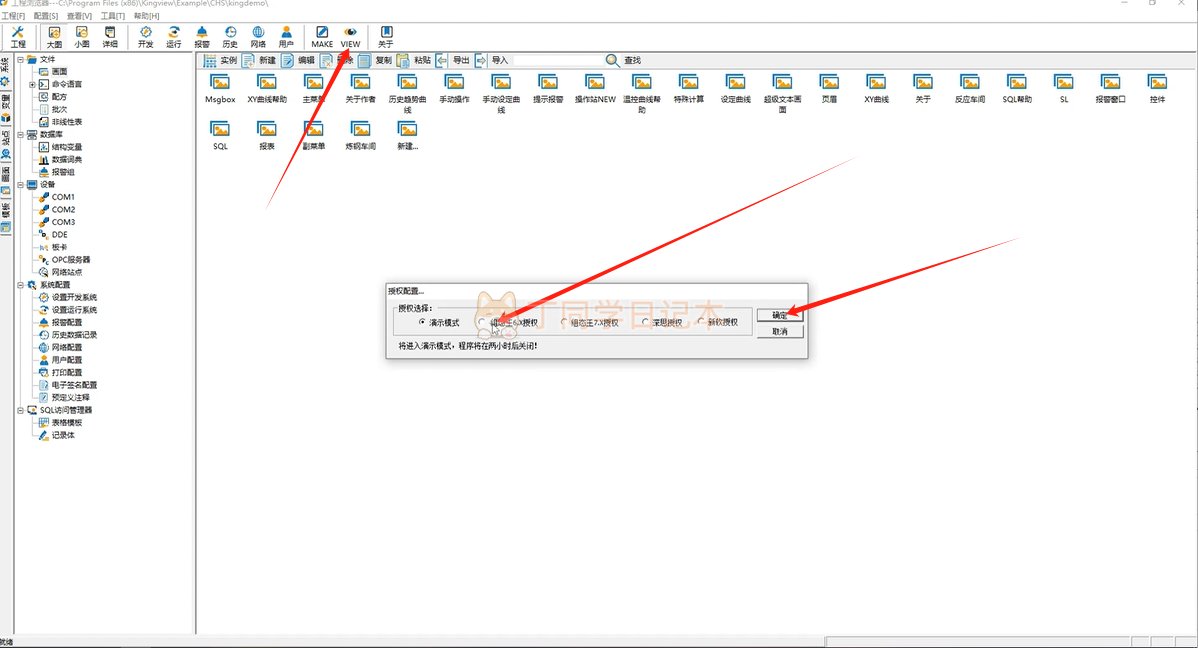1198x648 pixels.
Task: Choose the 组态王7.X授权 radio option
Action: click(x=564, y=322)
